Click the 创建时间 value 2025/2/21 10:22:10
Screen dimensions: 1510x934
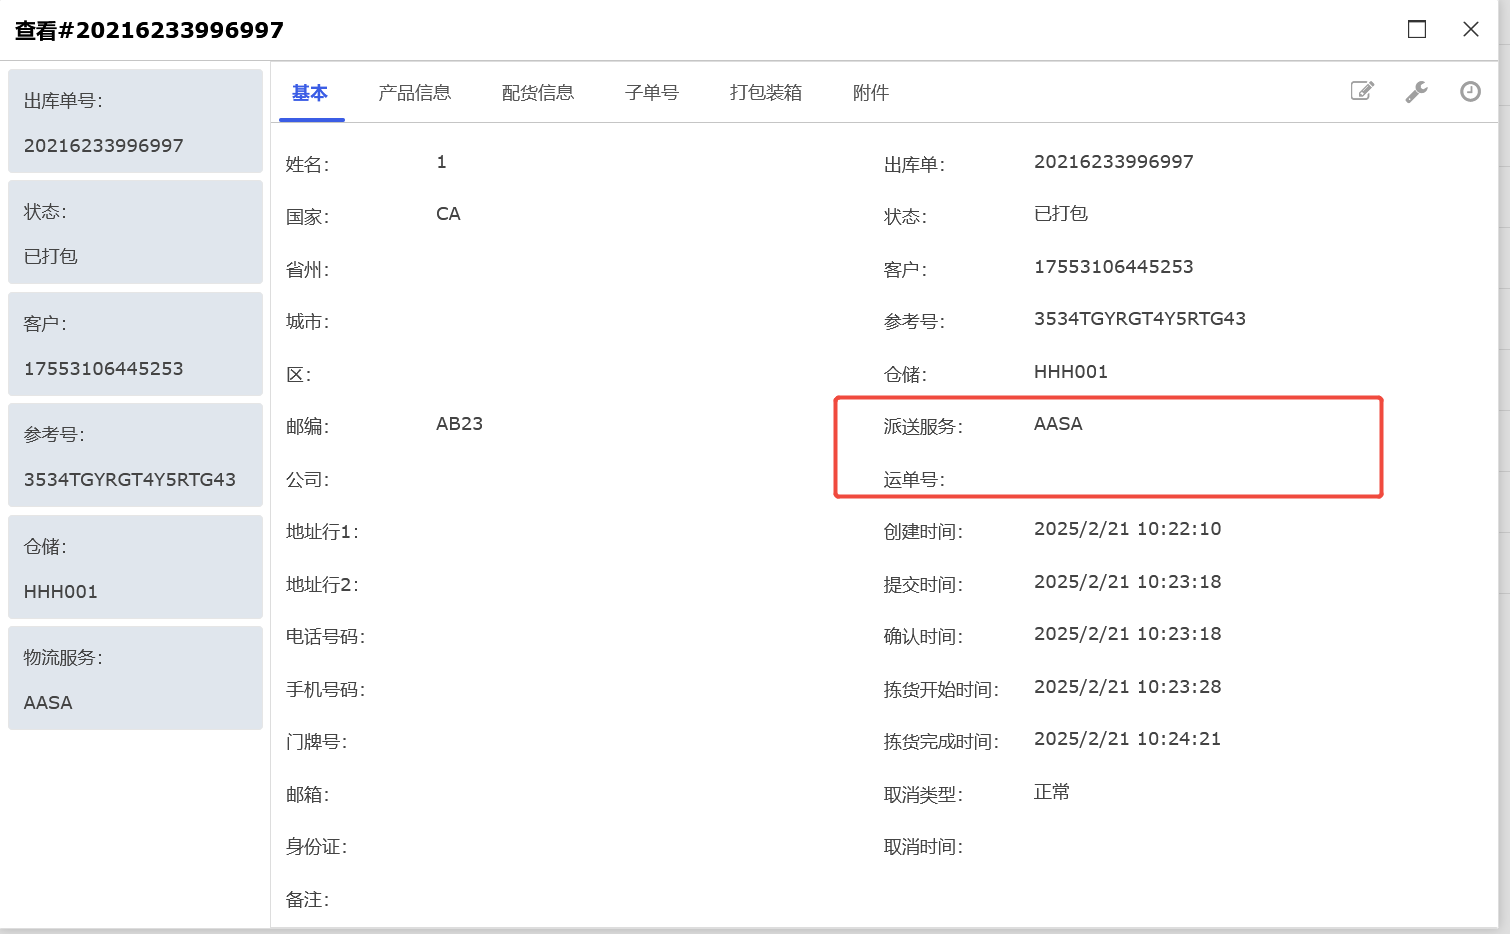1128,529
